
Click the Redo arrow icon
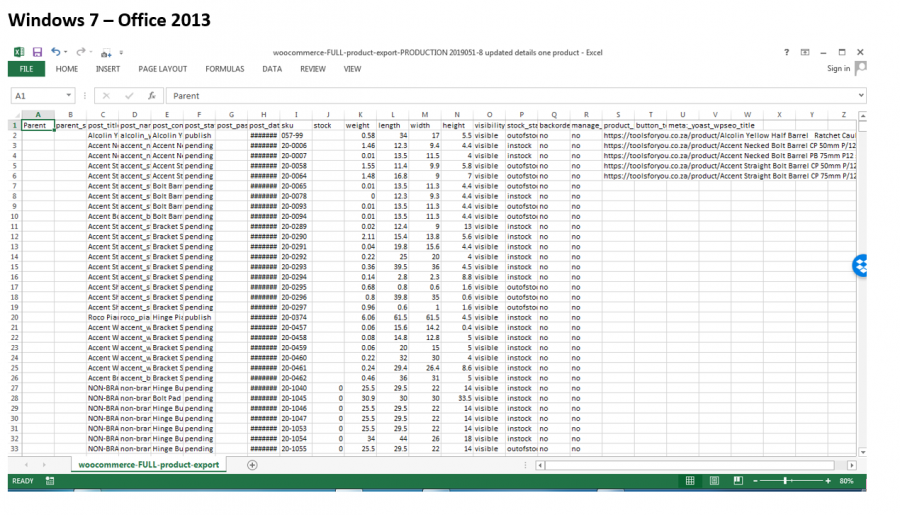pyautogui.click(x=80, y=52)
